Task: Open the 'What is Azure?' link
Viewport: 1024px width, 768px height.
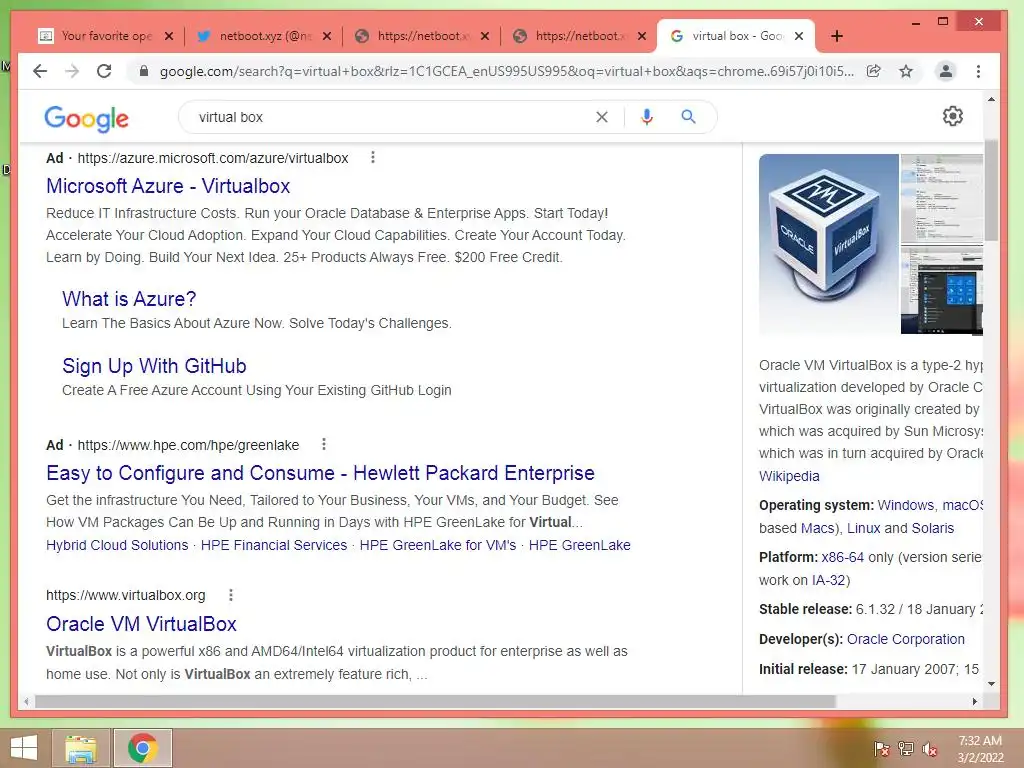Action: pyautogui.click(x=129, y=299)
